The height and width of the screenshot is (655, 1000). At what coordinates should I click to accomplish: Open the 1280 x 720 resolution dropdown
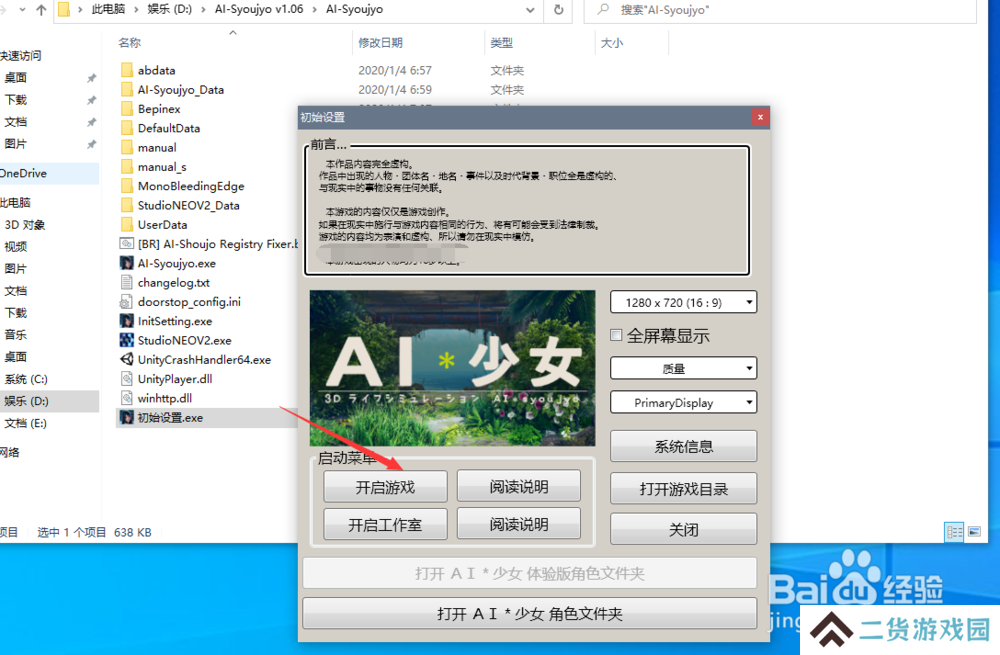pyautogui.click(x=683, y=302)
